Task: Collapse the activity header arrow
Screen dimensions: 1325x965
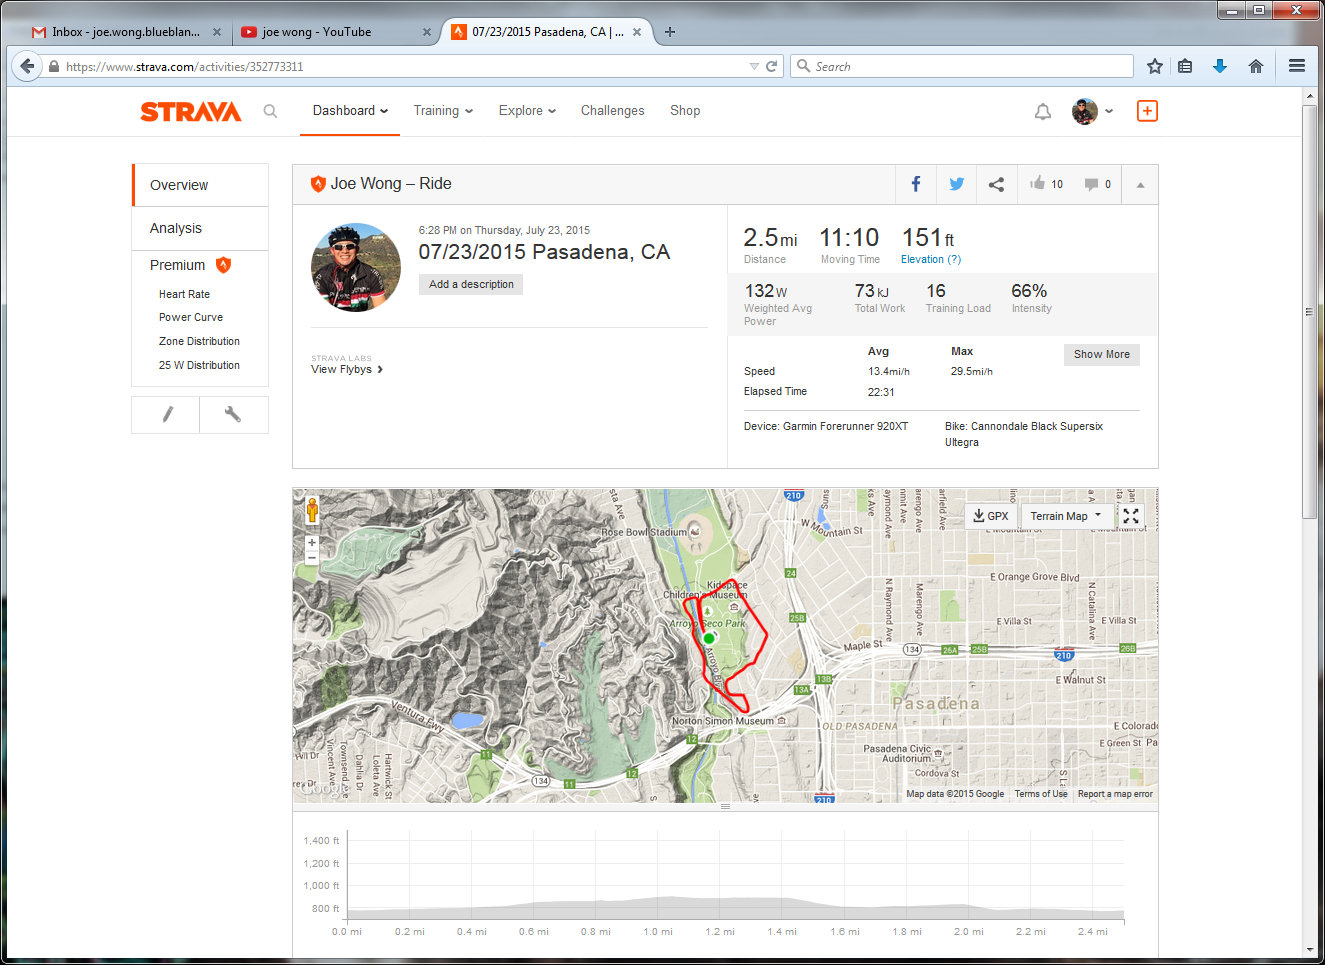Action: [1140, 185]
